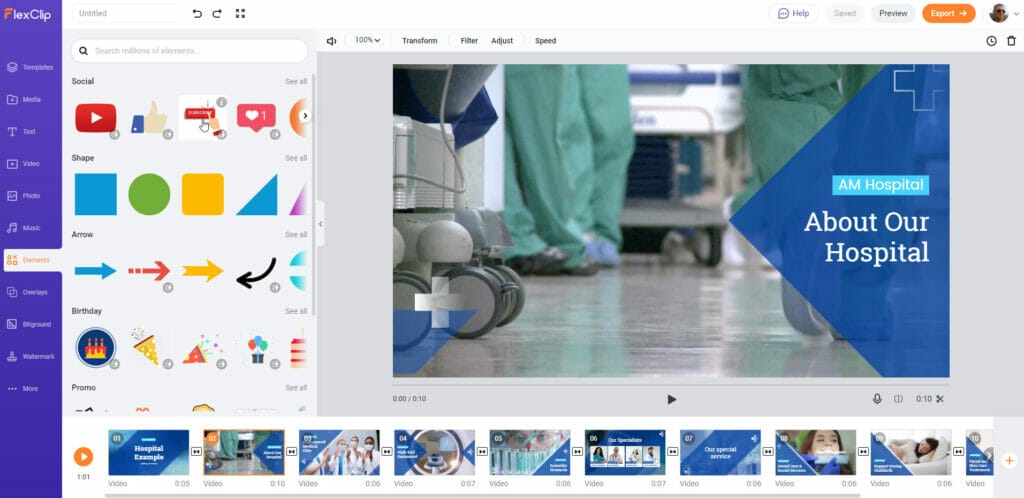
Task: Add the balloons gift box element
Action: pyautogui.click(x=257, y=349)
